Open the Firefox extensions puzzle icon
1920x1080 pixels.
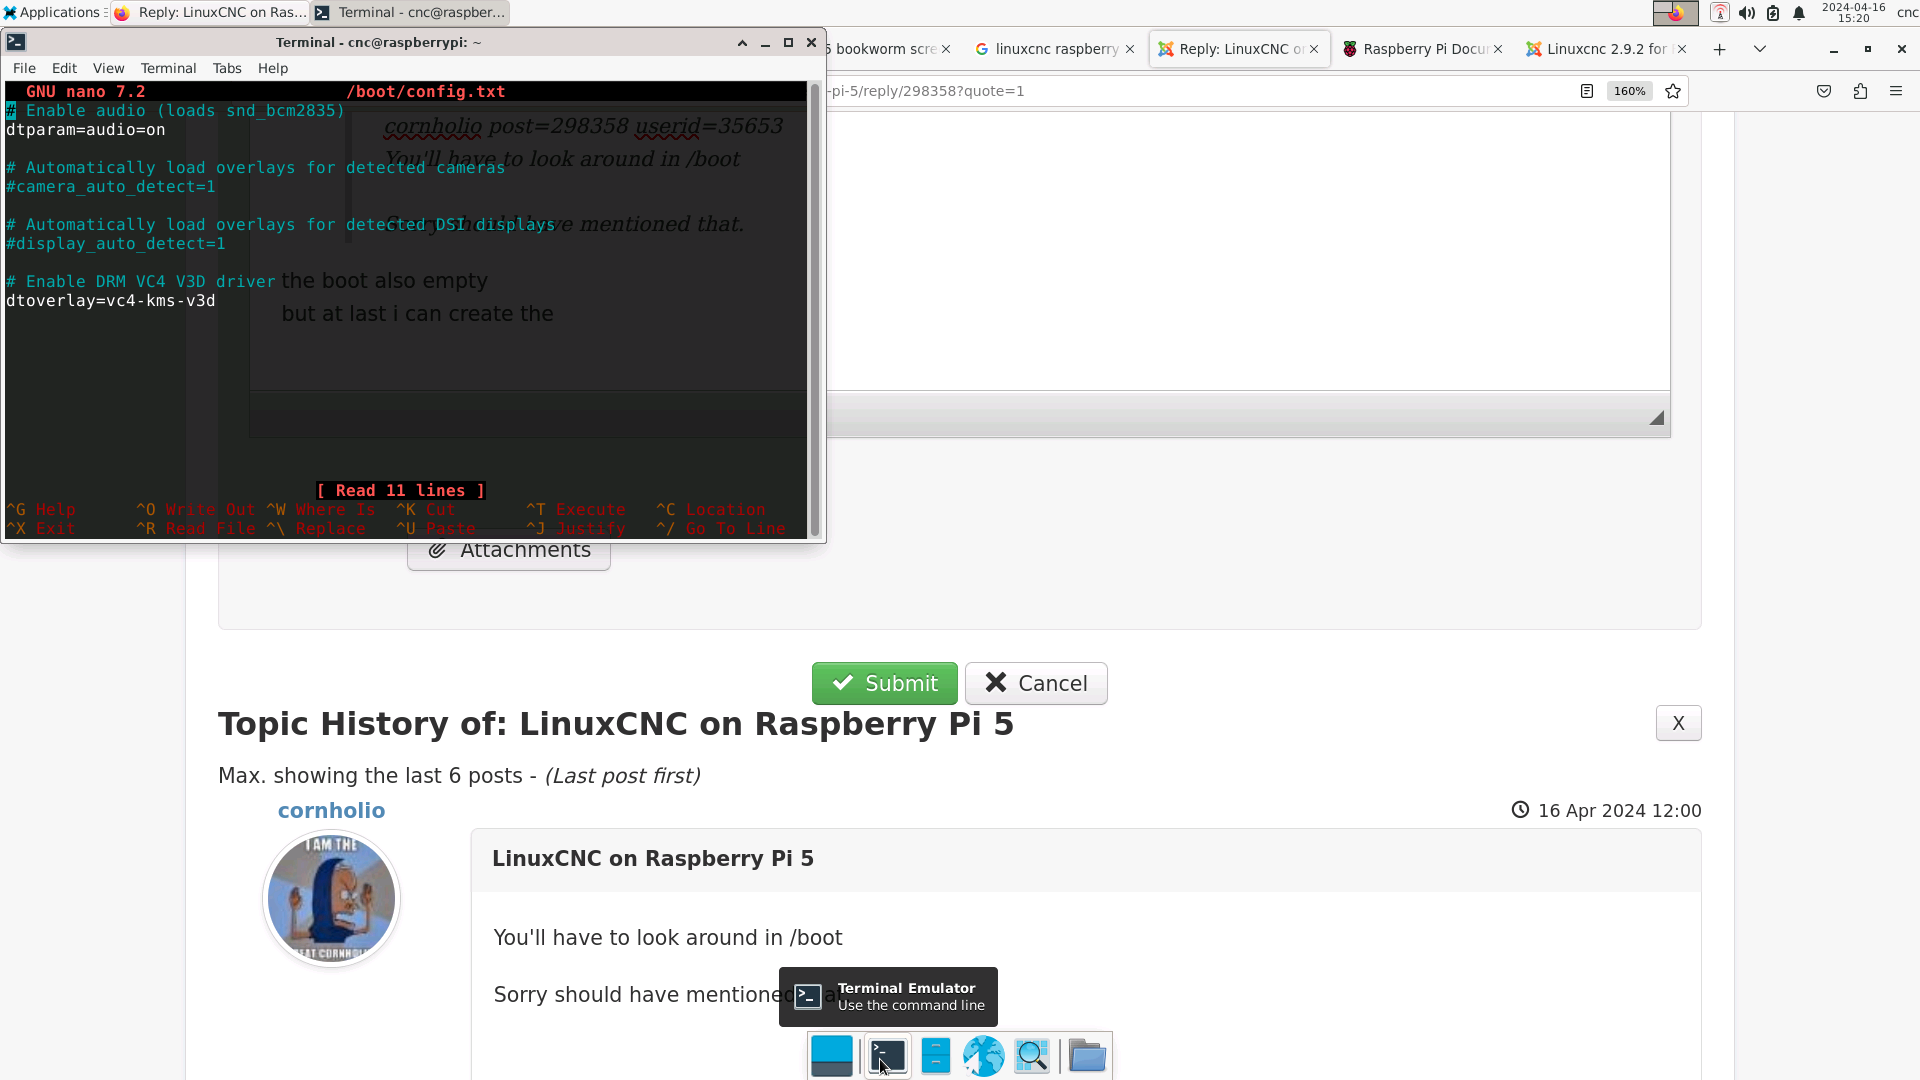pos(1860,91)
